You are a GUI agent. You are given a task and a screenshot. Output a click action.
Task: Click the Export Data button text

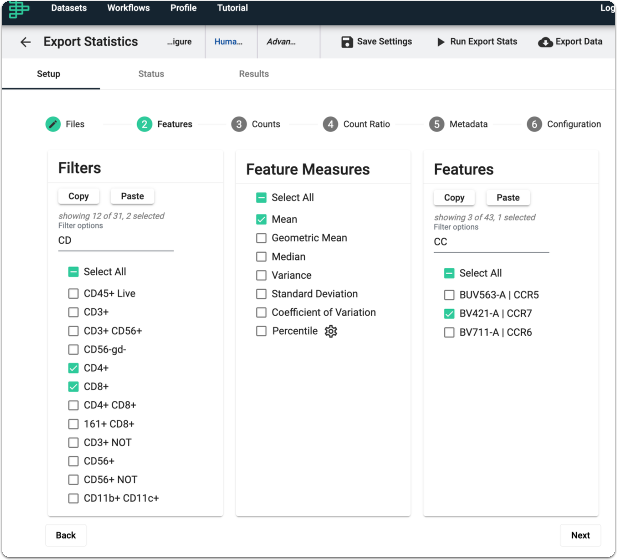pos(579,42)
